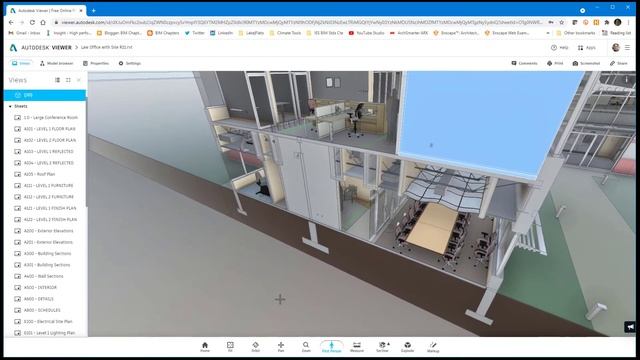Collapse the Sheets group
The width and height of the screenshot is (640, 360).
coord(10,106)
